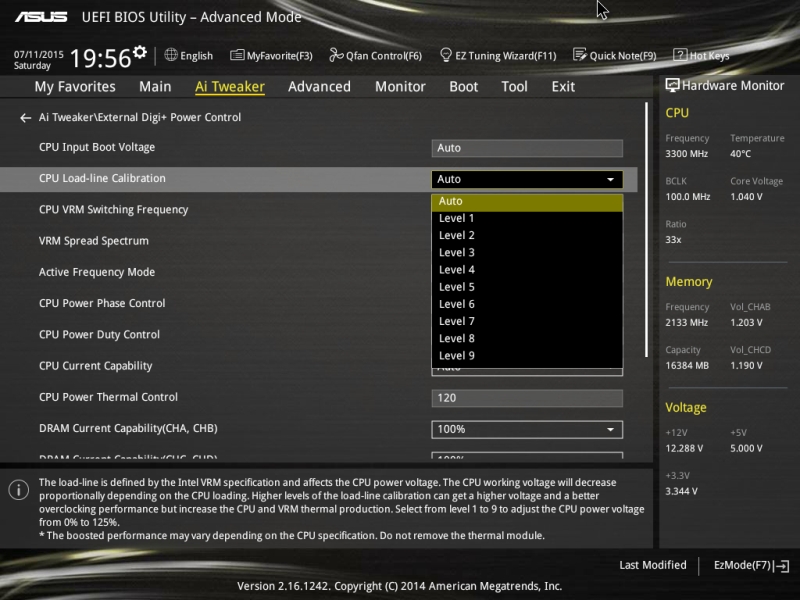The height and width of the screenshot is (600, 800).
Task: Click the language globe icon
Action: tap(171, 55)
